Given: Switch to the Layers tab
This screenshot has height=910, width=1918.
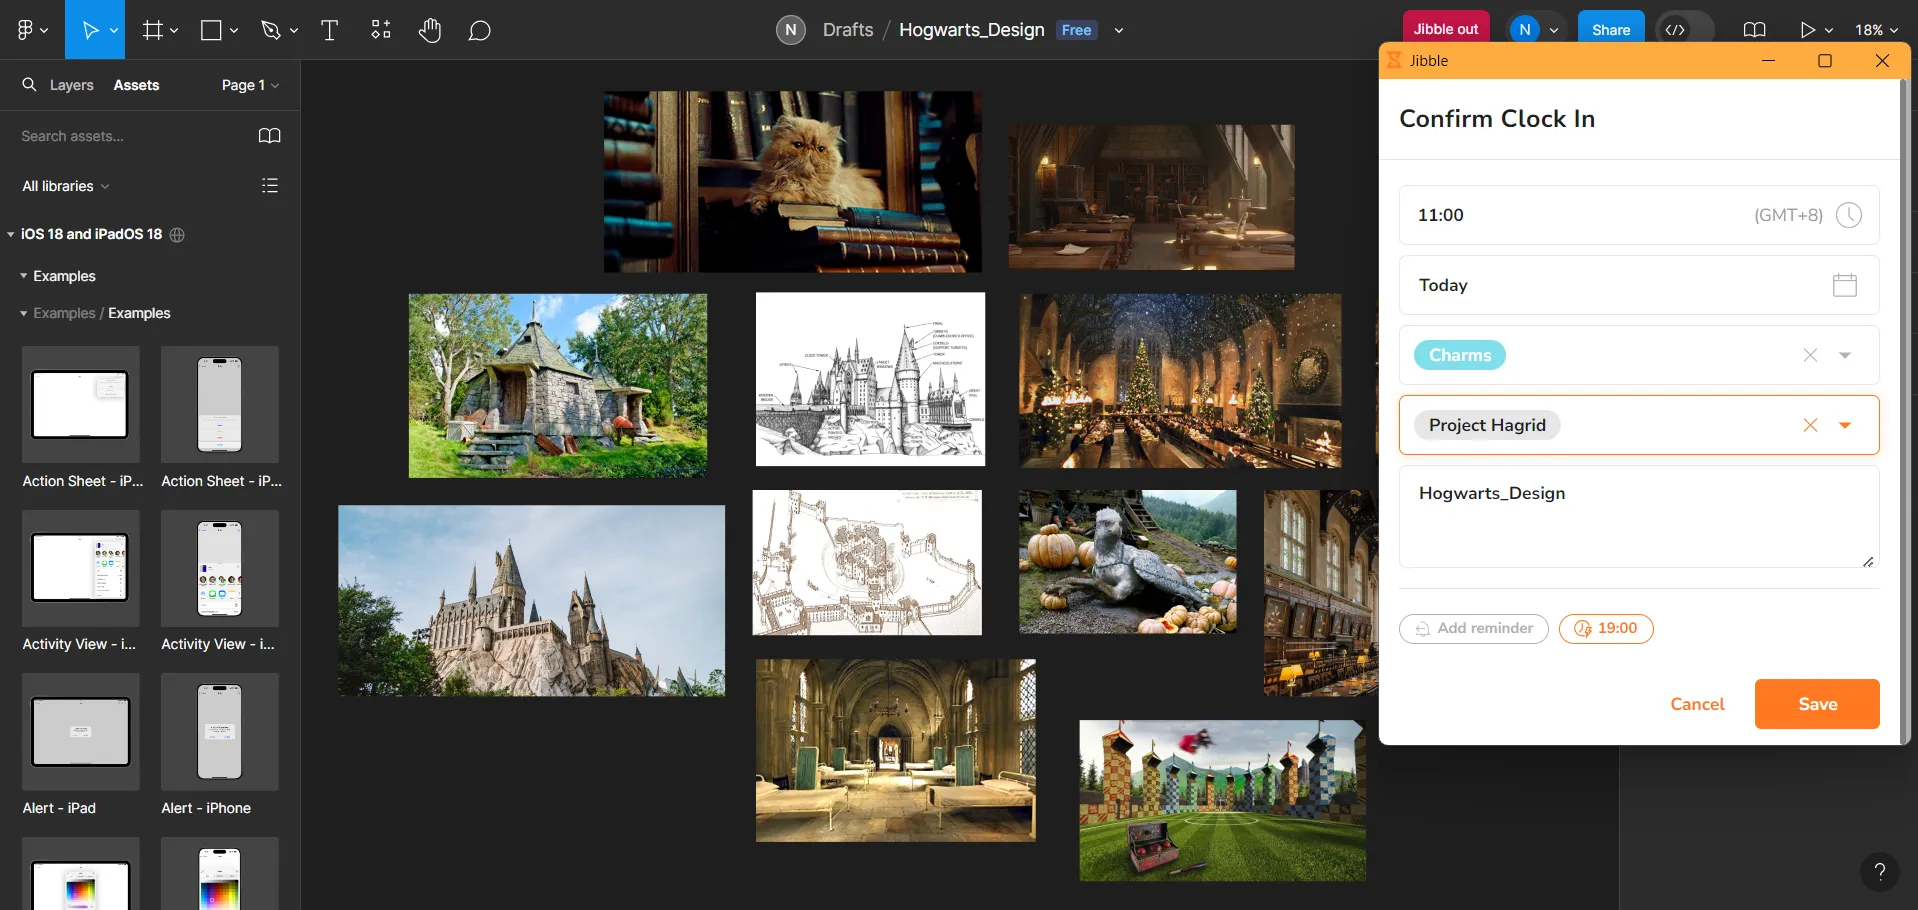Looking at the screenshot, I should click(72, 85).
